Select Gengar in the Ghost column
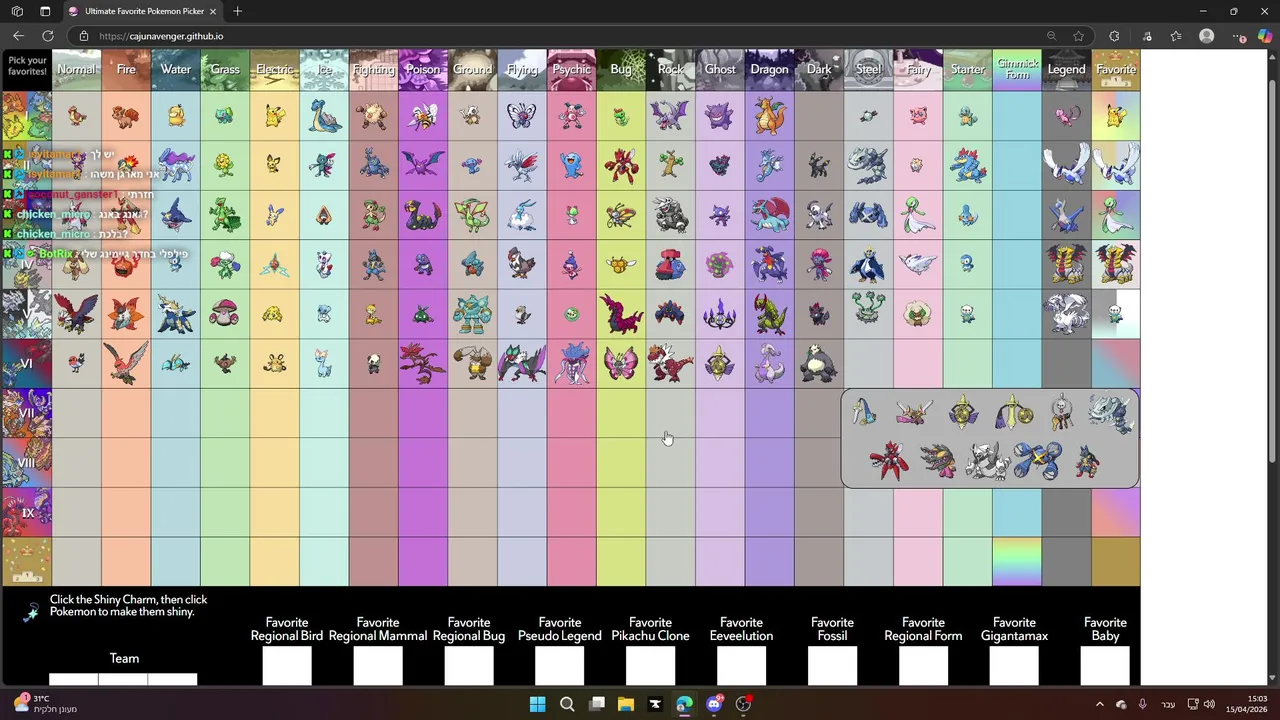The height and width of the screenshot is (720, 1280). (720, 116)
